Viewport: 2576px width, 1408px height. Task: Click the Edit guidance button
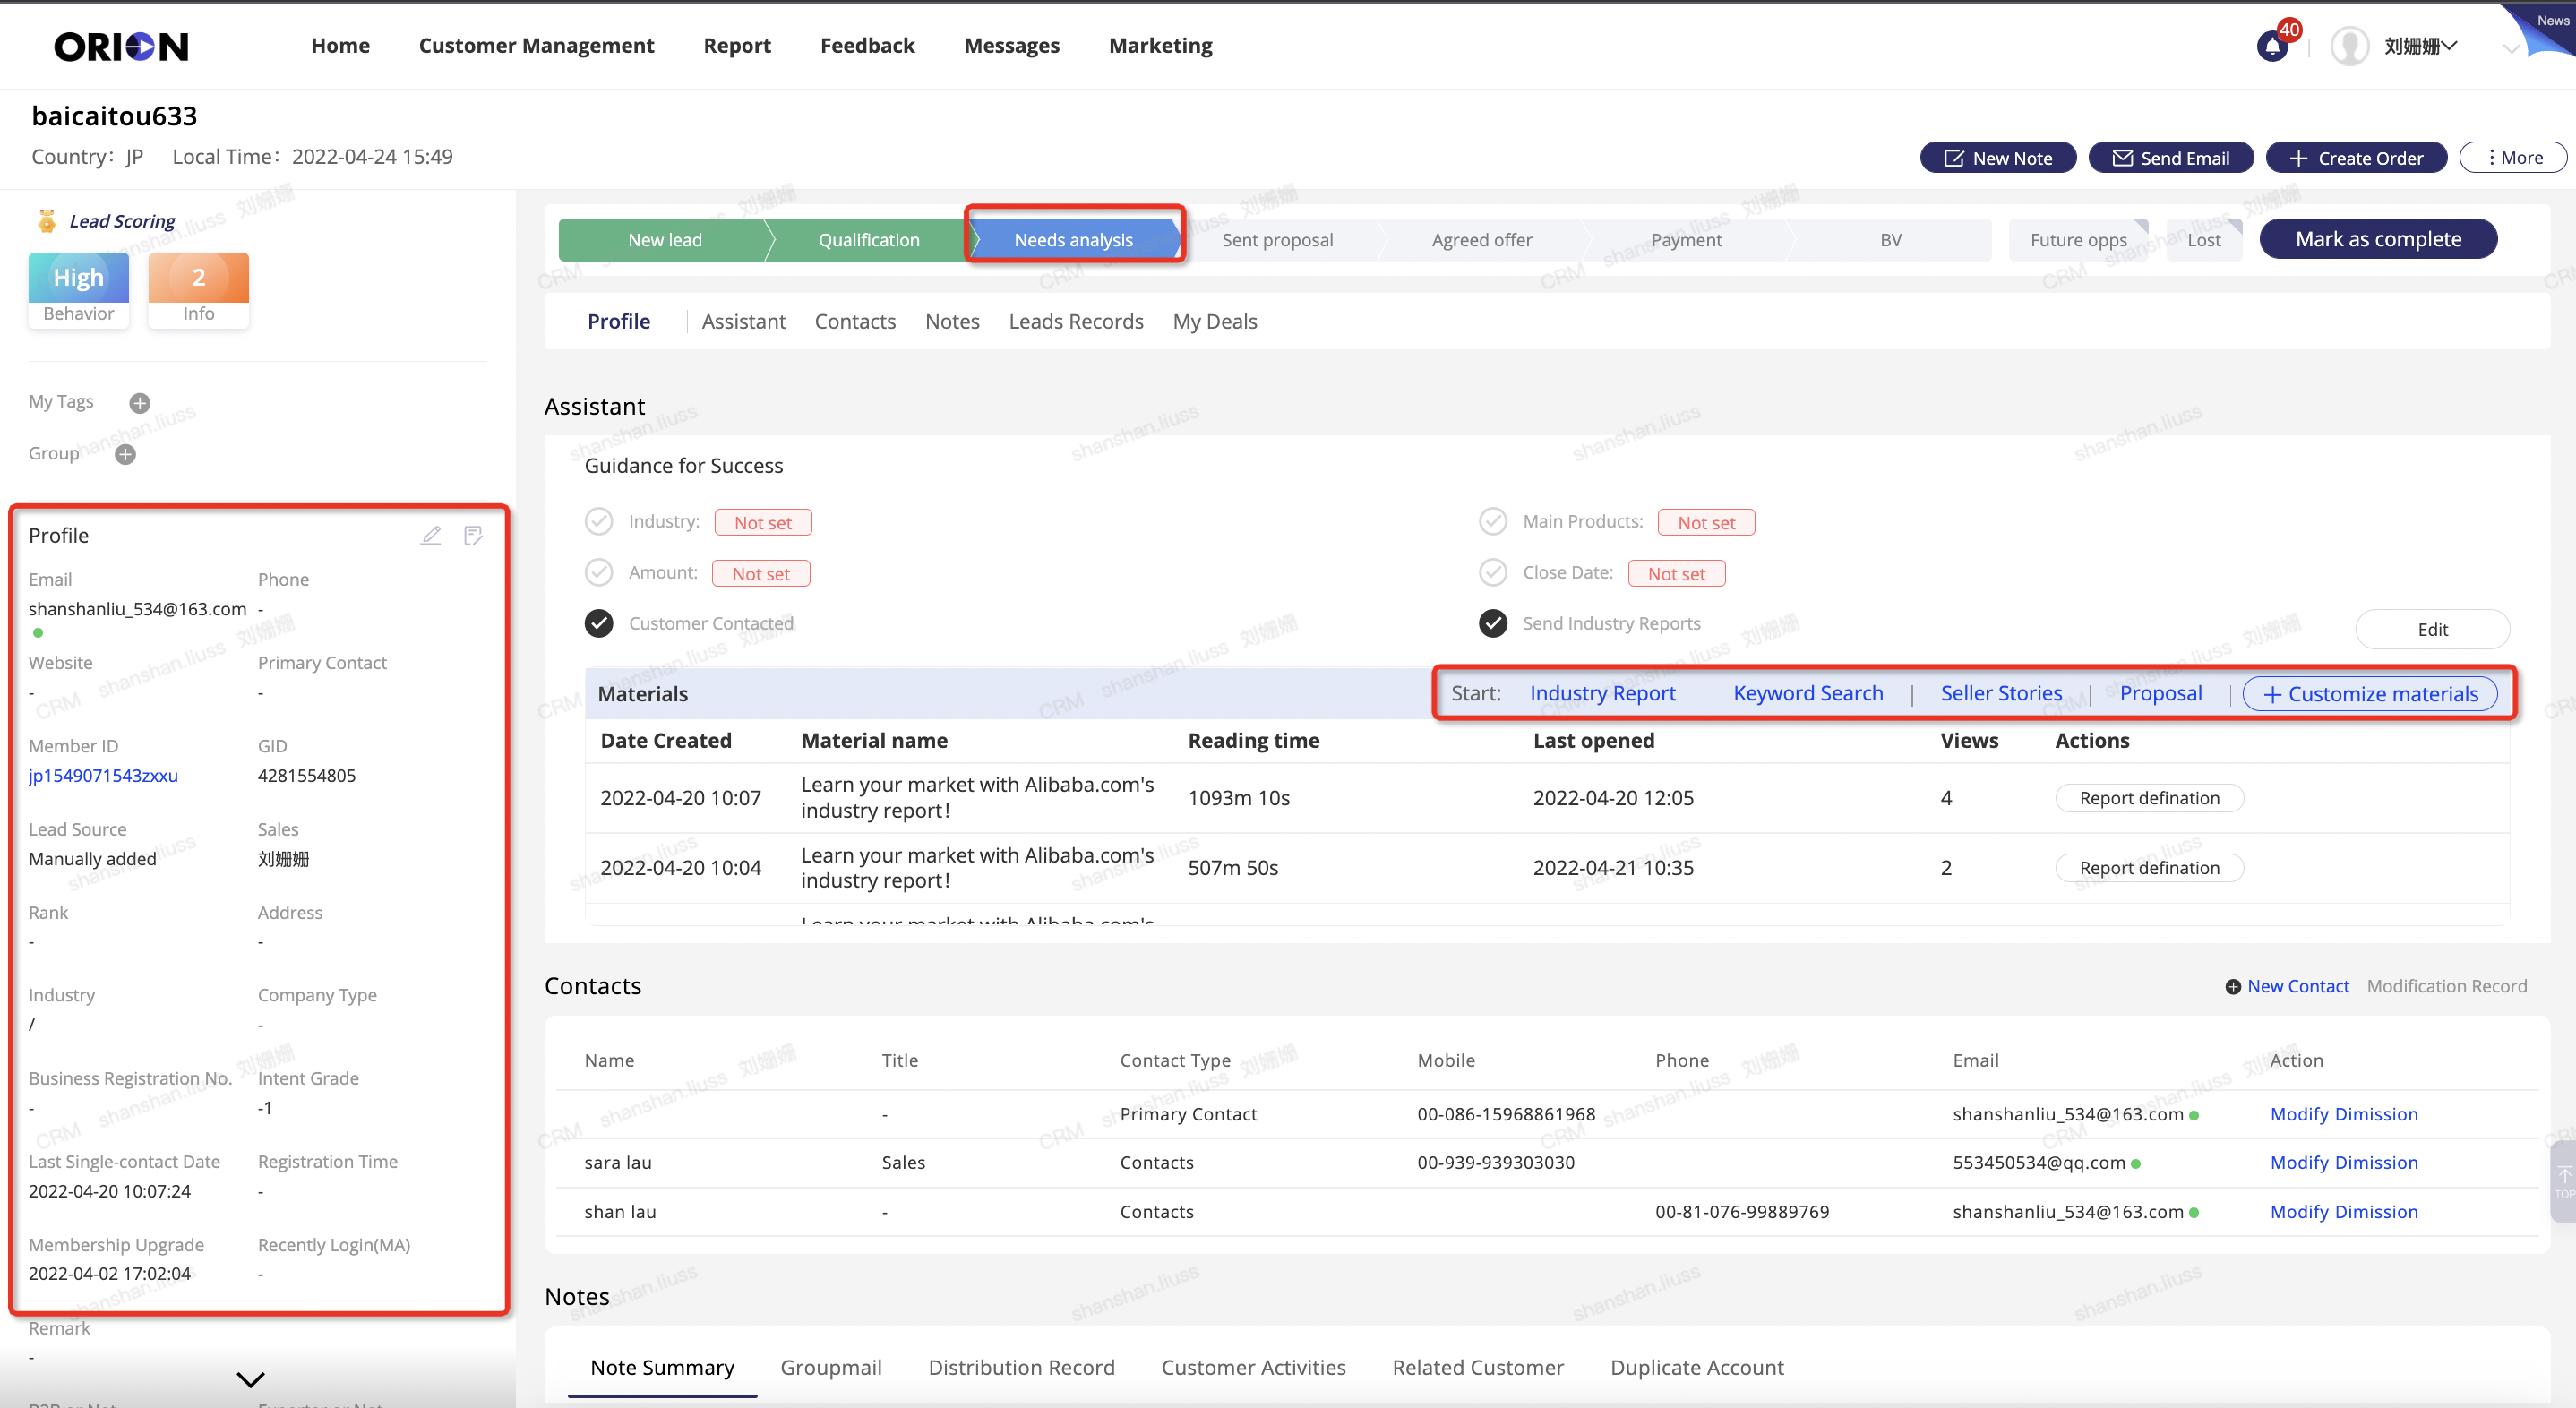coord(2432,630)
